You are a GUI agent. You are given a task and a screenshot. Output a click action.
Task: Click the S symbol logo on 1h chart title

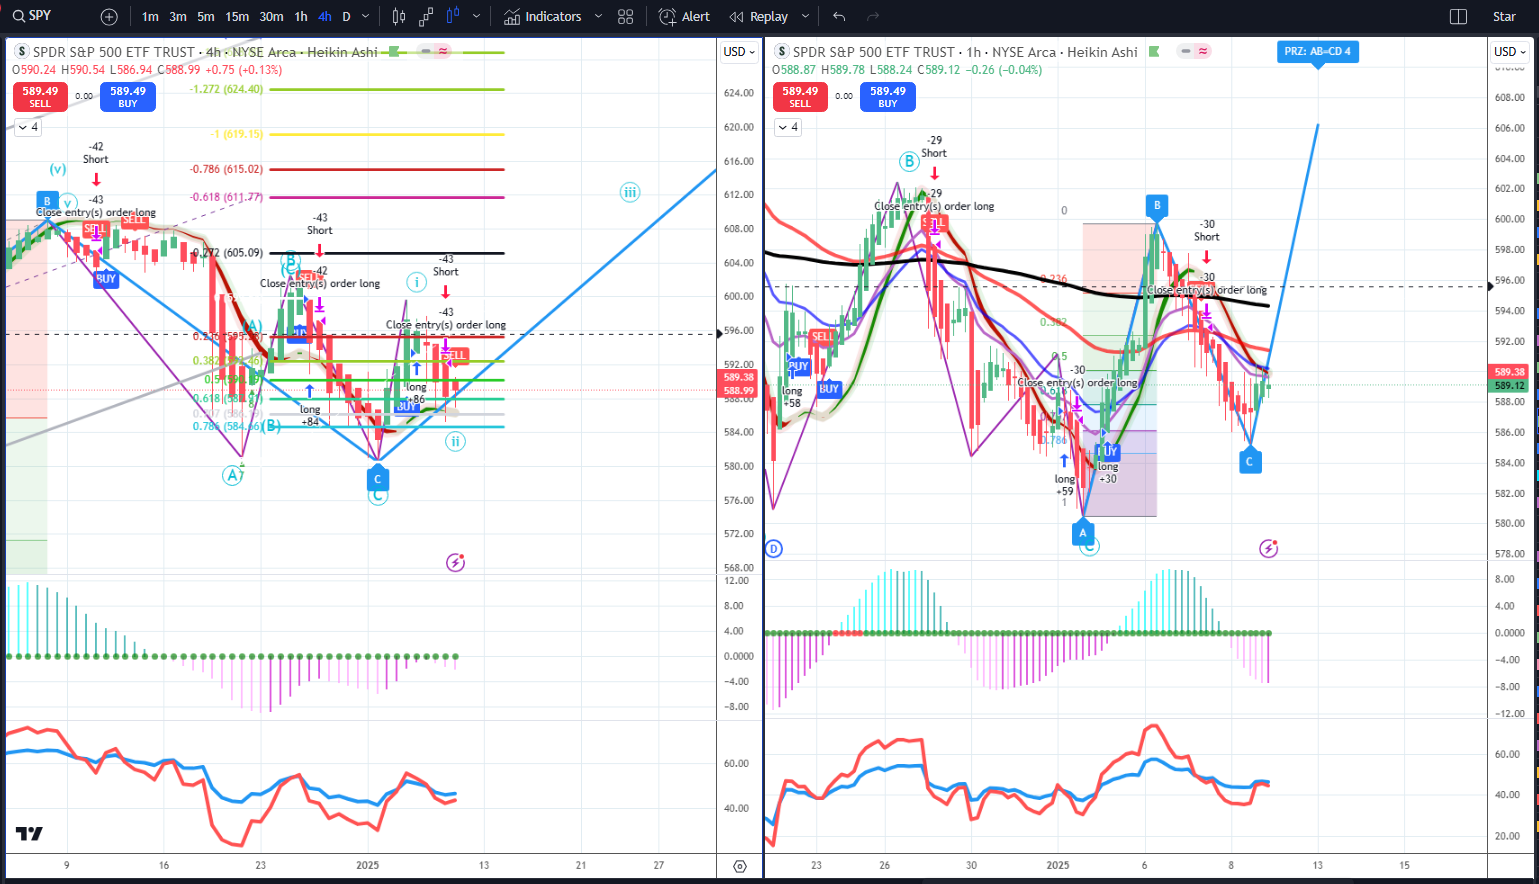point(782,52)
